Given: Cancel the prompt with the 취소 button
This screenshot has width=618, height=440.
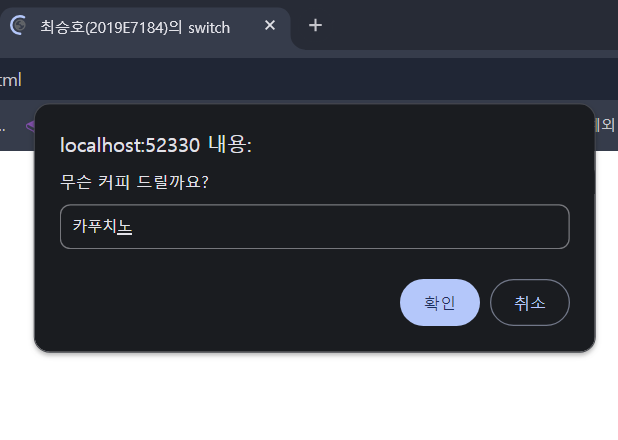Looking at the screenshot, I should tap(530, 302).
